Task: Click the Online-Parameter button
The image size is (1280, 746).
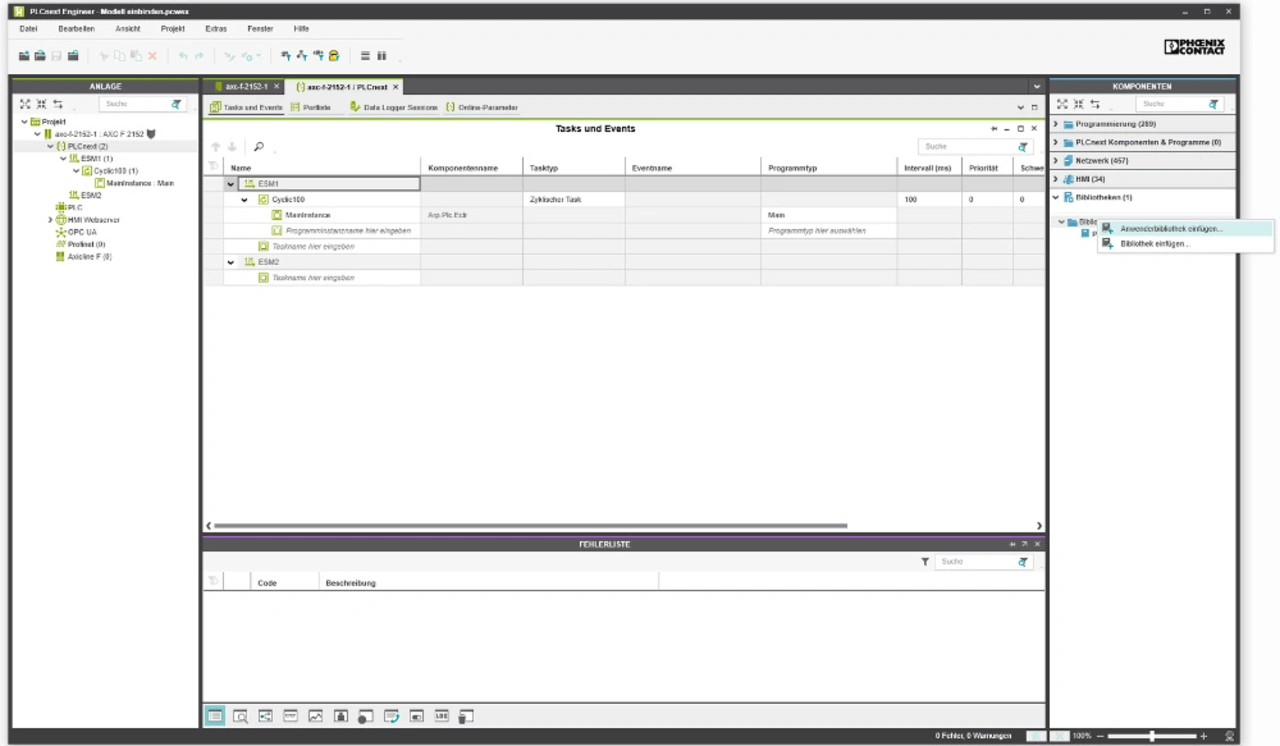Action: click(x=482, y=107)
